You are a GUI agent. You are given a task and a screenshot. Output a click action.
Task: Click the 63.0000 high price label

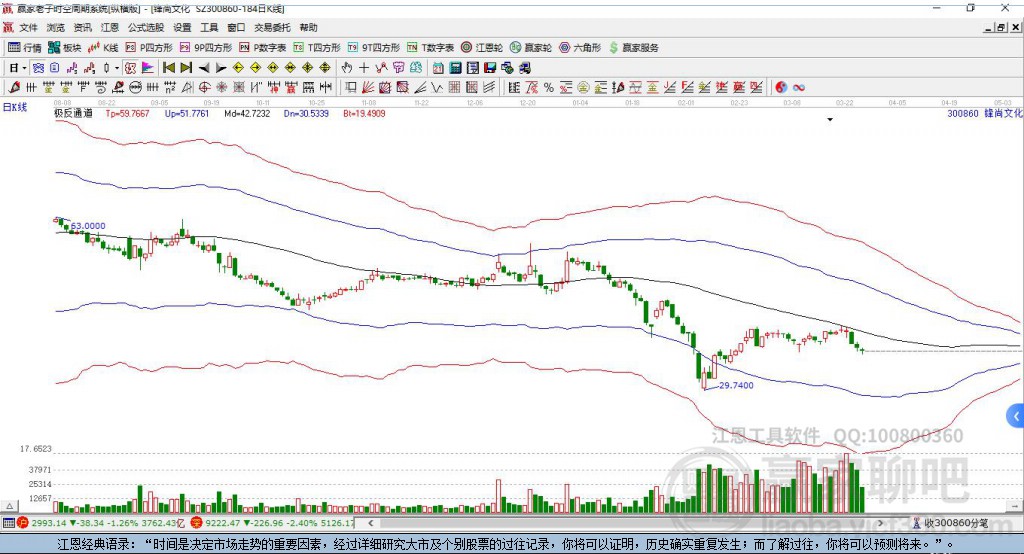[88, 226]
